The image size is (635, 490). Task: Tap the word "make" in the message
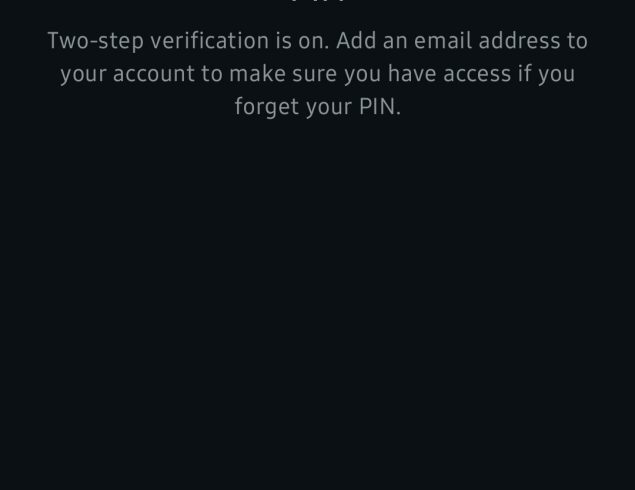(x=258, y=74)
